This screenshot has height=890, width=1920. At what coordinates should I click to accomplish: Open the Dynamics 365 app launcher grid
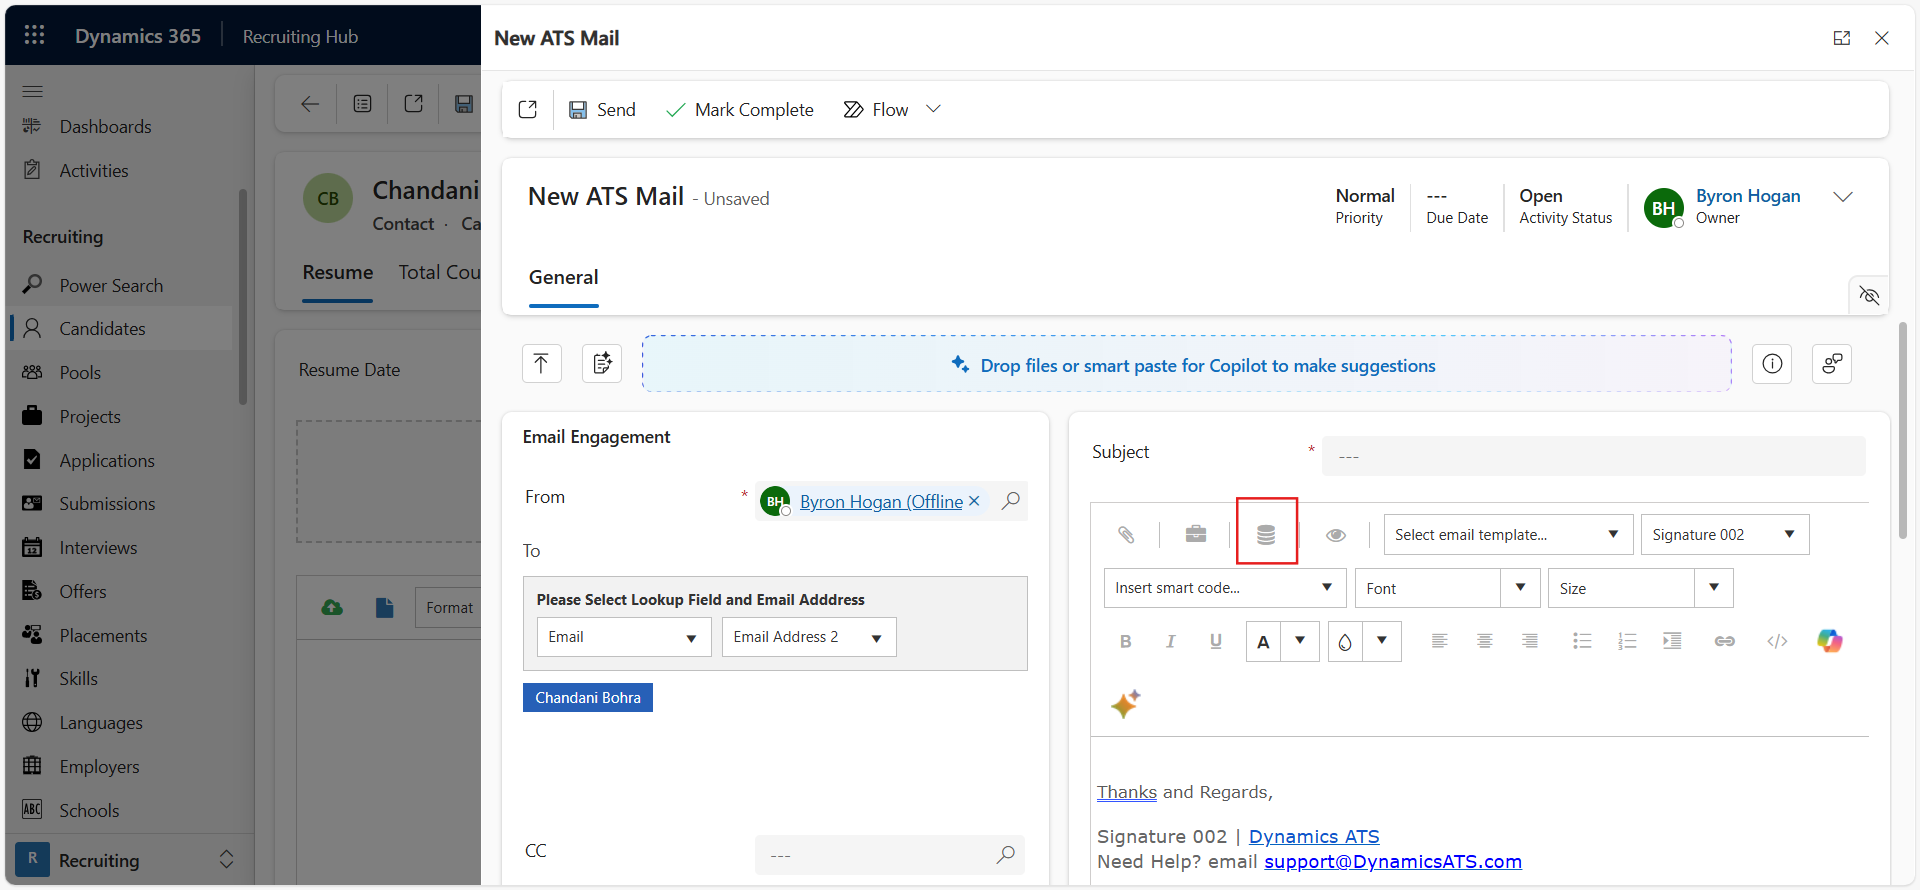point(34,36)
